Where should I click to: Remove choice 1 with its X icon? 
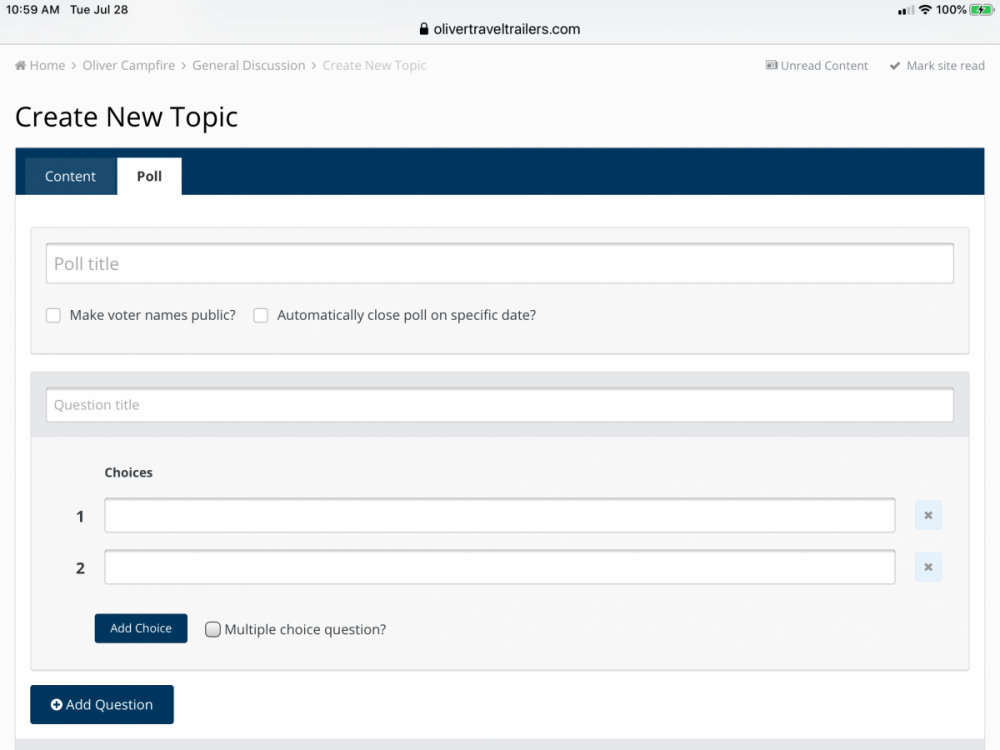[928, 516]
